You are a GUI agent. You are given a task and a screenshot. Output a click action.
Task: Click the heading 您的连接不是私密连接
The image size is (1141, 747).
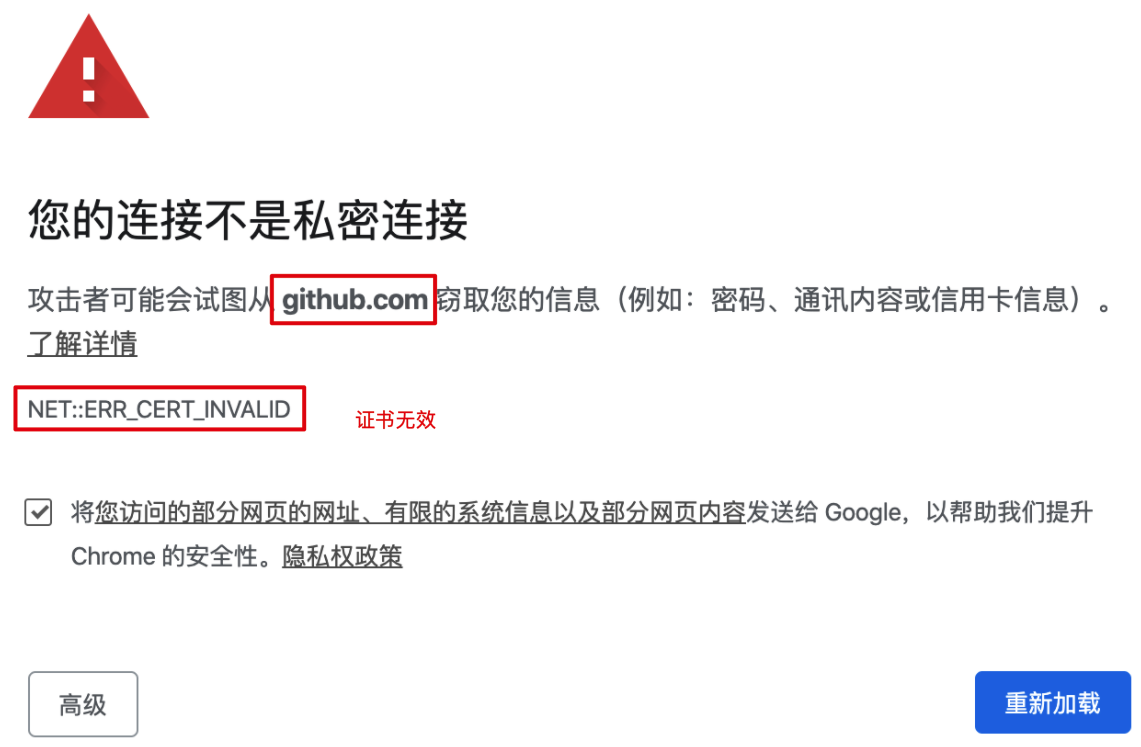click(x=247, y=220)
